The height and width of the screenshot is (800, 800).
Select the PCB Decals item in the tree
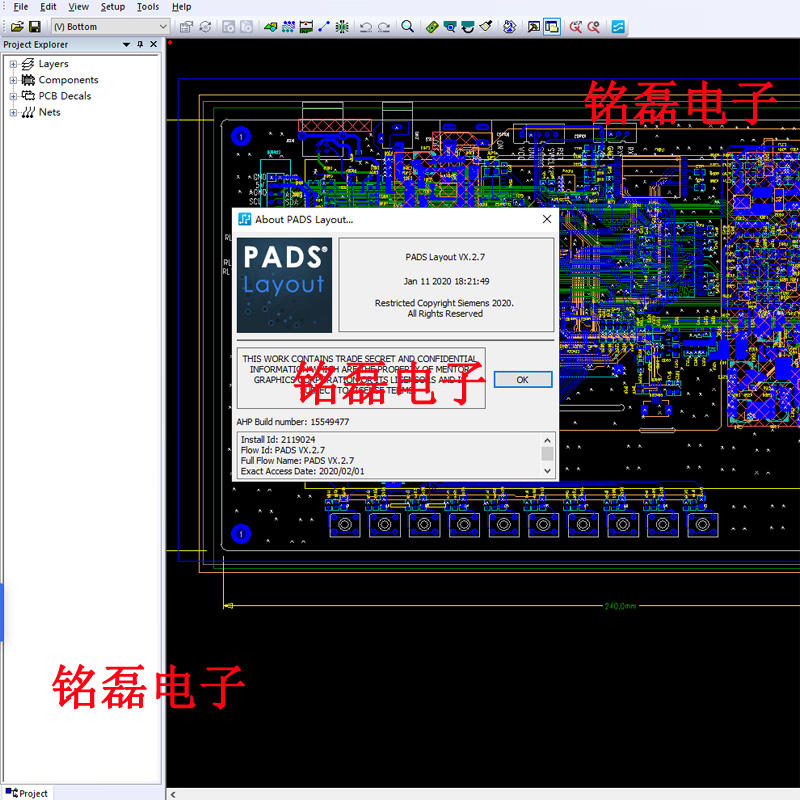[65, 96]
